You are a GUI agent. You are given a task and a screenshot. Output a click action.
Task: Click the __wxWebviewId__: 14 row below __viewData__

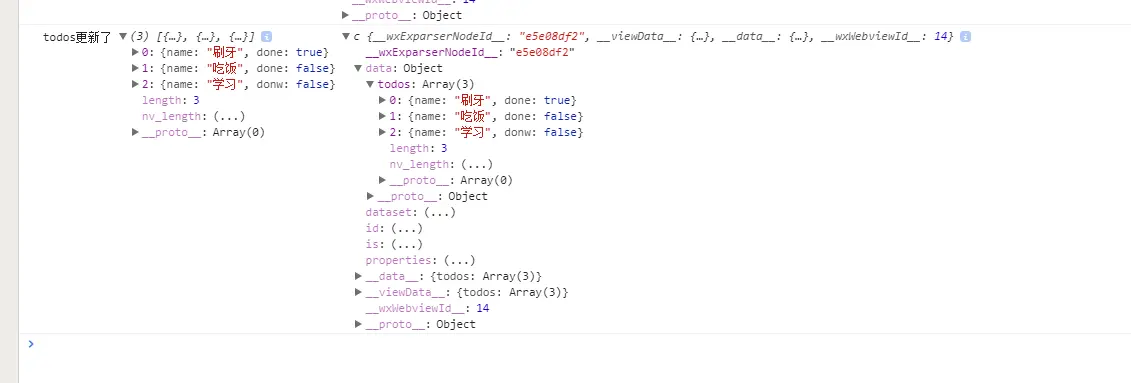click(428, 308)
